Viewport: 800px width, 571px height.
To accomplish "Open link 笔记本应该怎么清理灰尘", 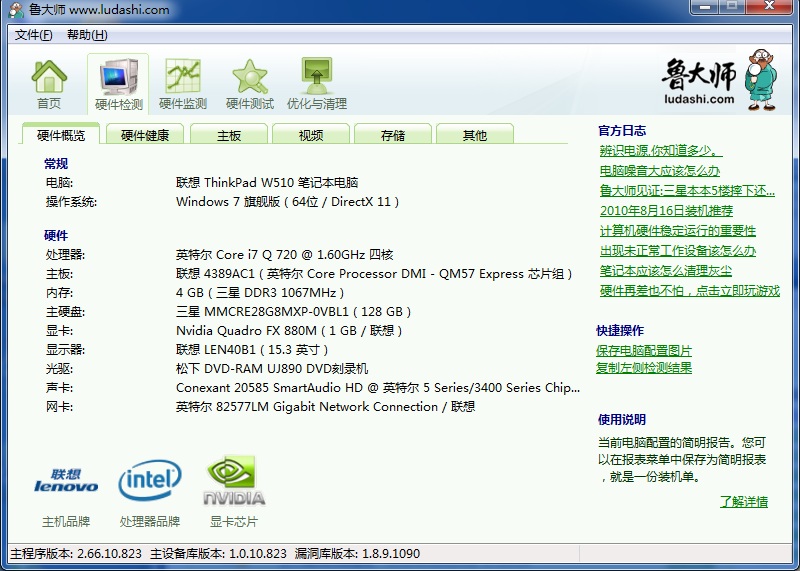I will click(x=666, y=270).
